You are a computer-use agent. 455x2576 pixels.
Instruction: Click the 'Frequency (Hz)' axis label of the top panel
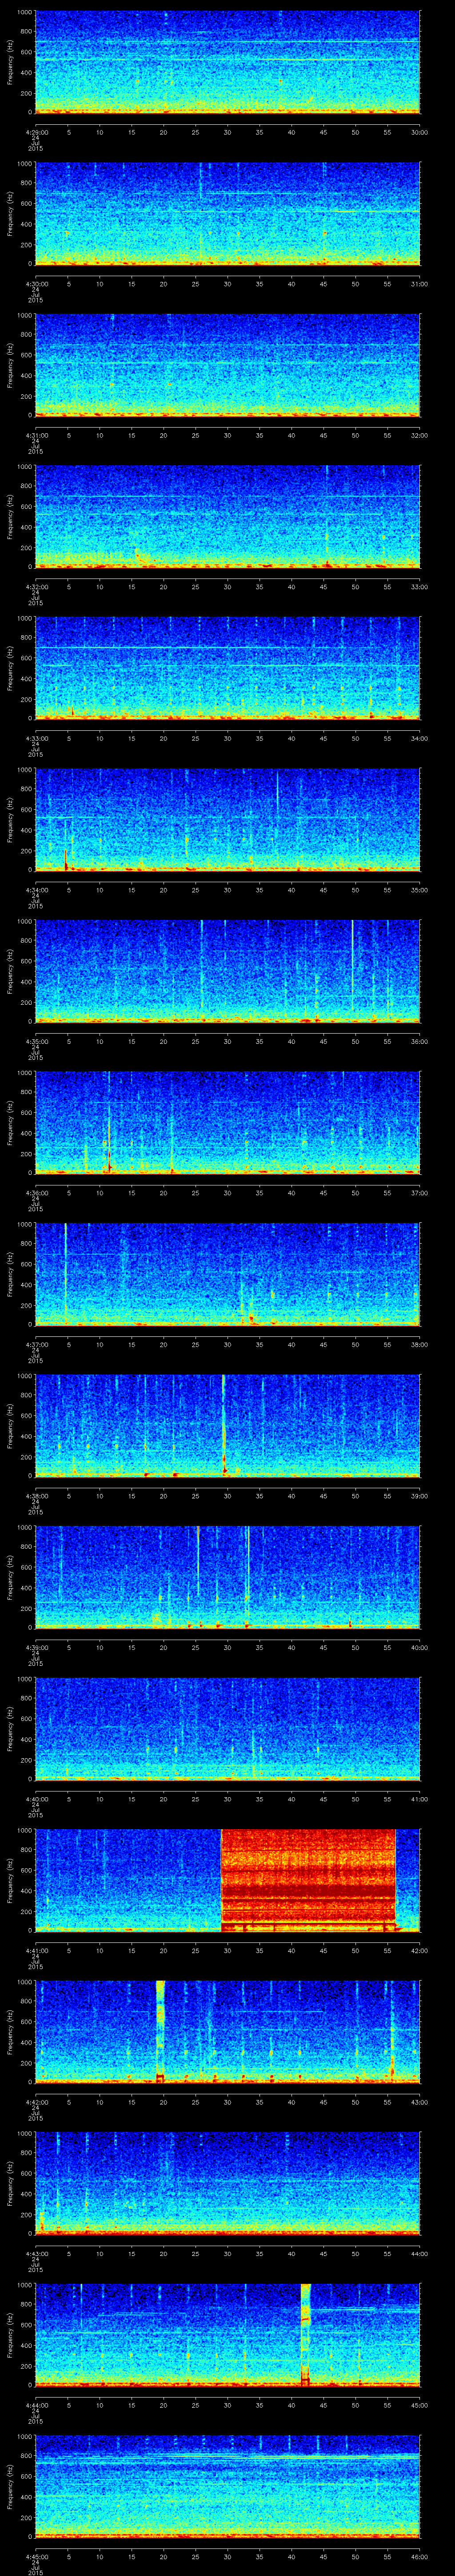tap(10, 63)
